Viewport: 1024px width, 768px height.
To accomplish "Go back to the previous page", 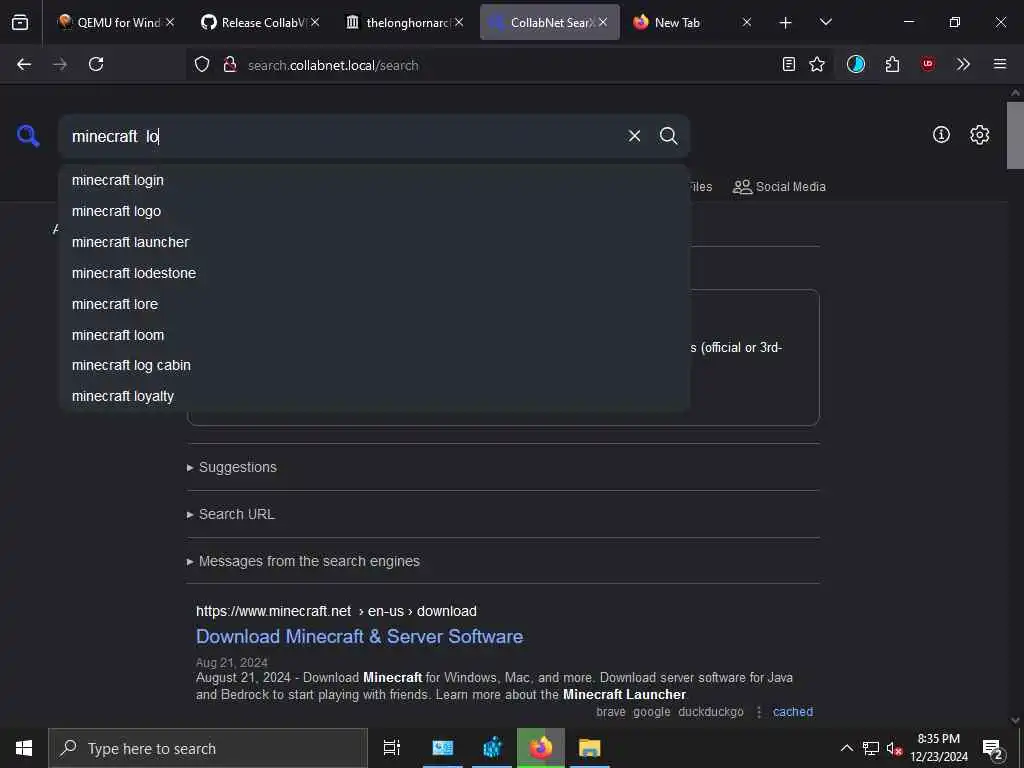I will pos(24,64).
